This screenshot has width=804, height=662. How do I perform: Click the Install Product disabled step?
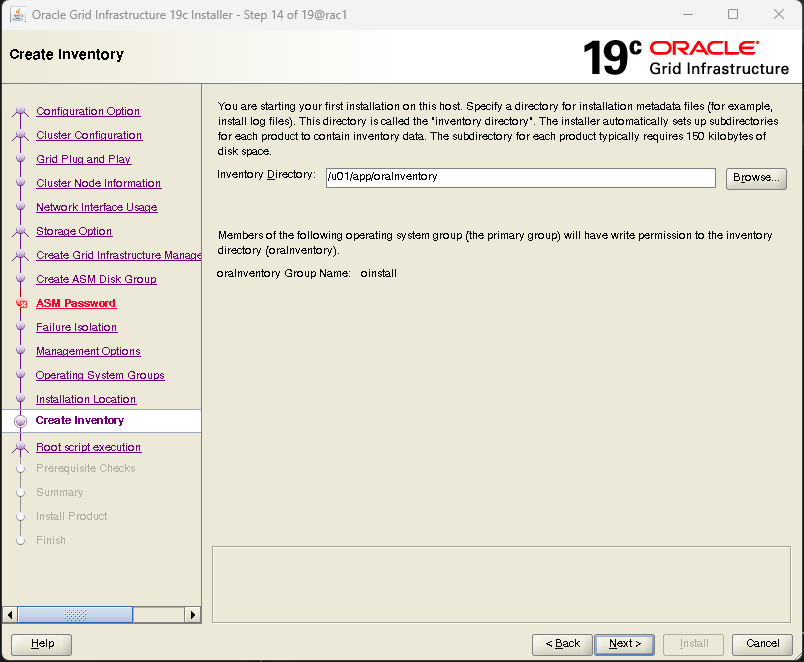click(x=71, y=516)
